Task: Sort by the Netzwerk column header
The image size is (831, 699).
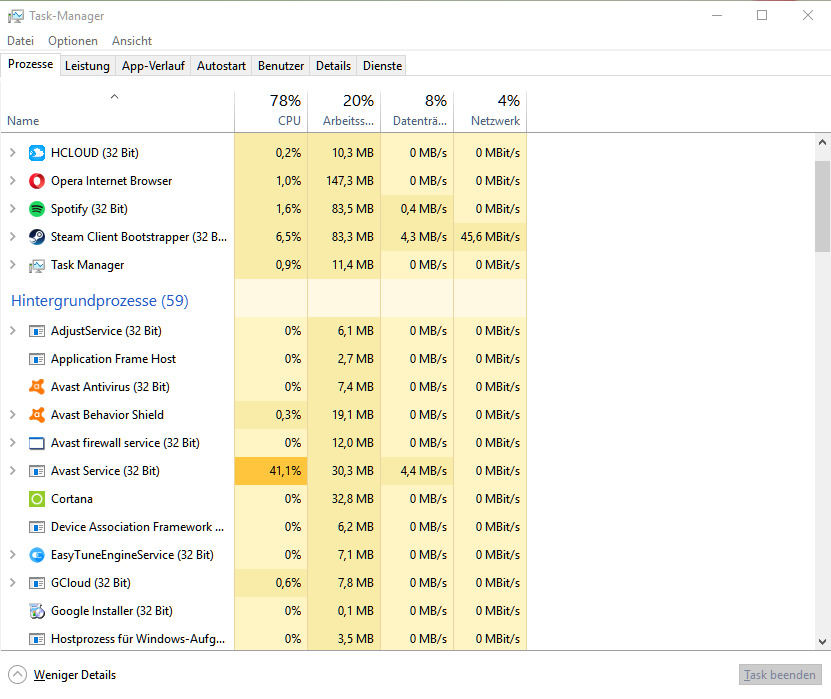Action: click(490, 111)
